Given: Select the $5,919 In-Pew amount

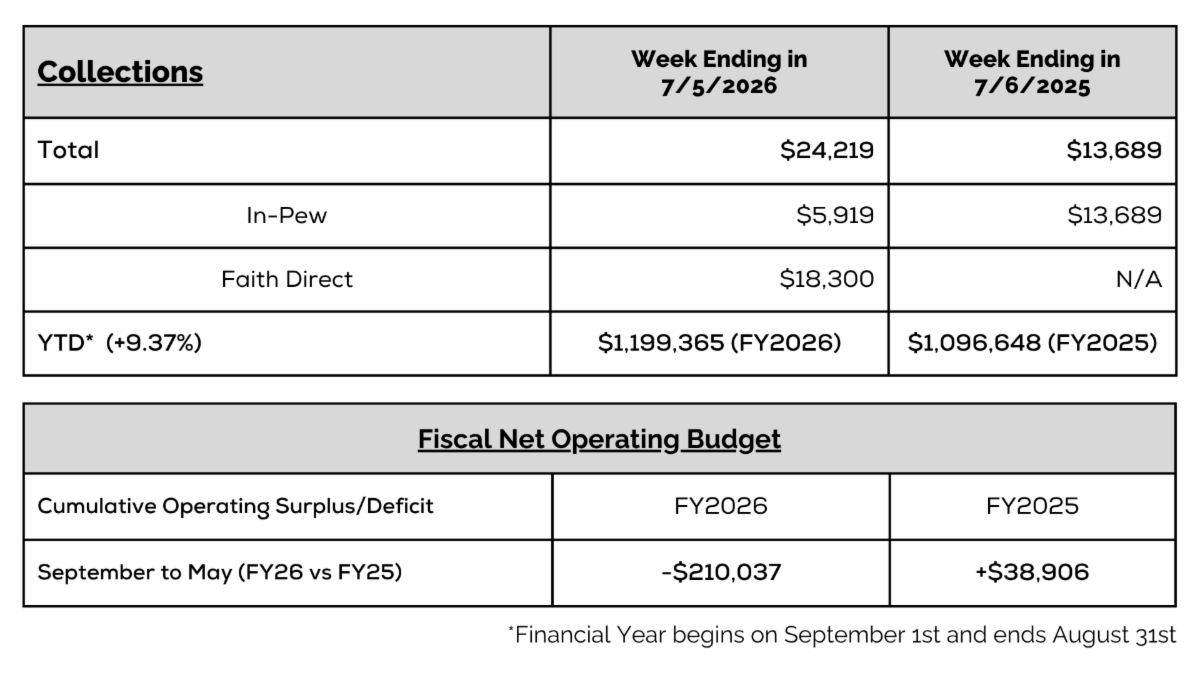Looking at the screenshot, I should pos(835,215).
